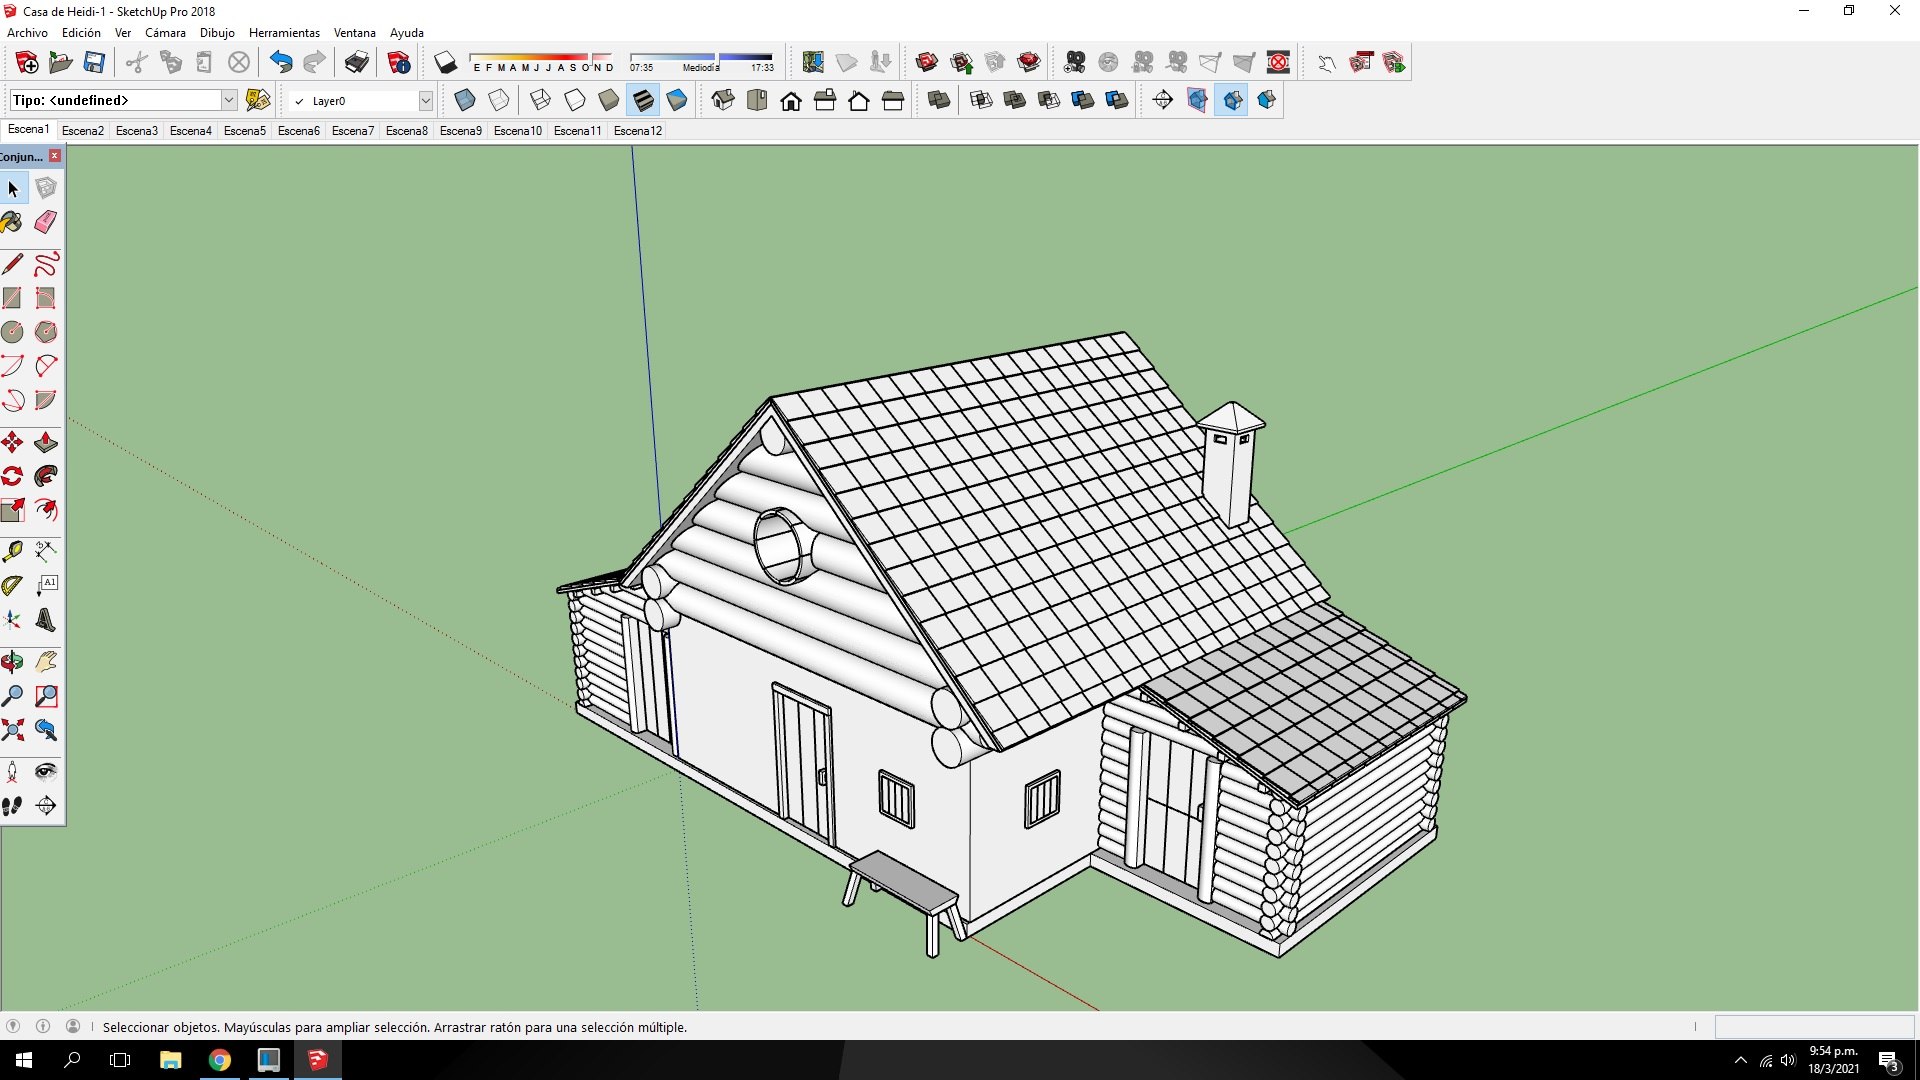The image size is (1920, 1080).
Task: Click the Zoom Extents tool
Action: [12, 730]
